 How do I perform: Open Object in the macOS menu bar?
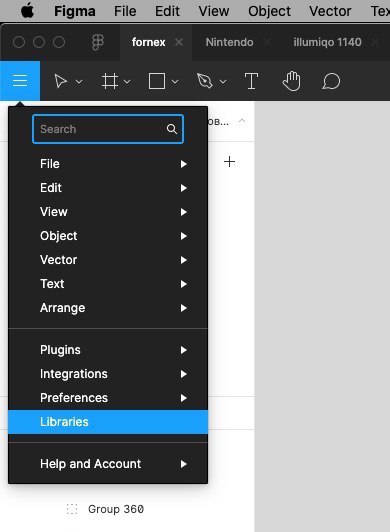click(x=269, y=12)
